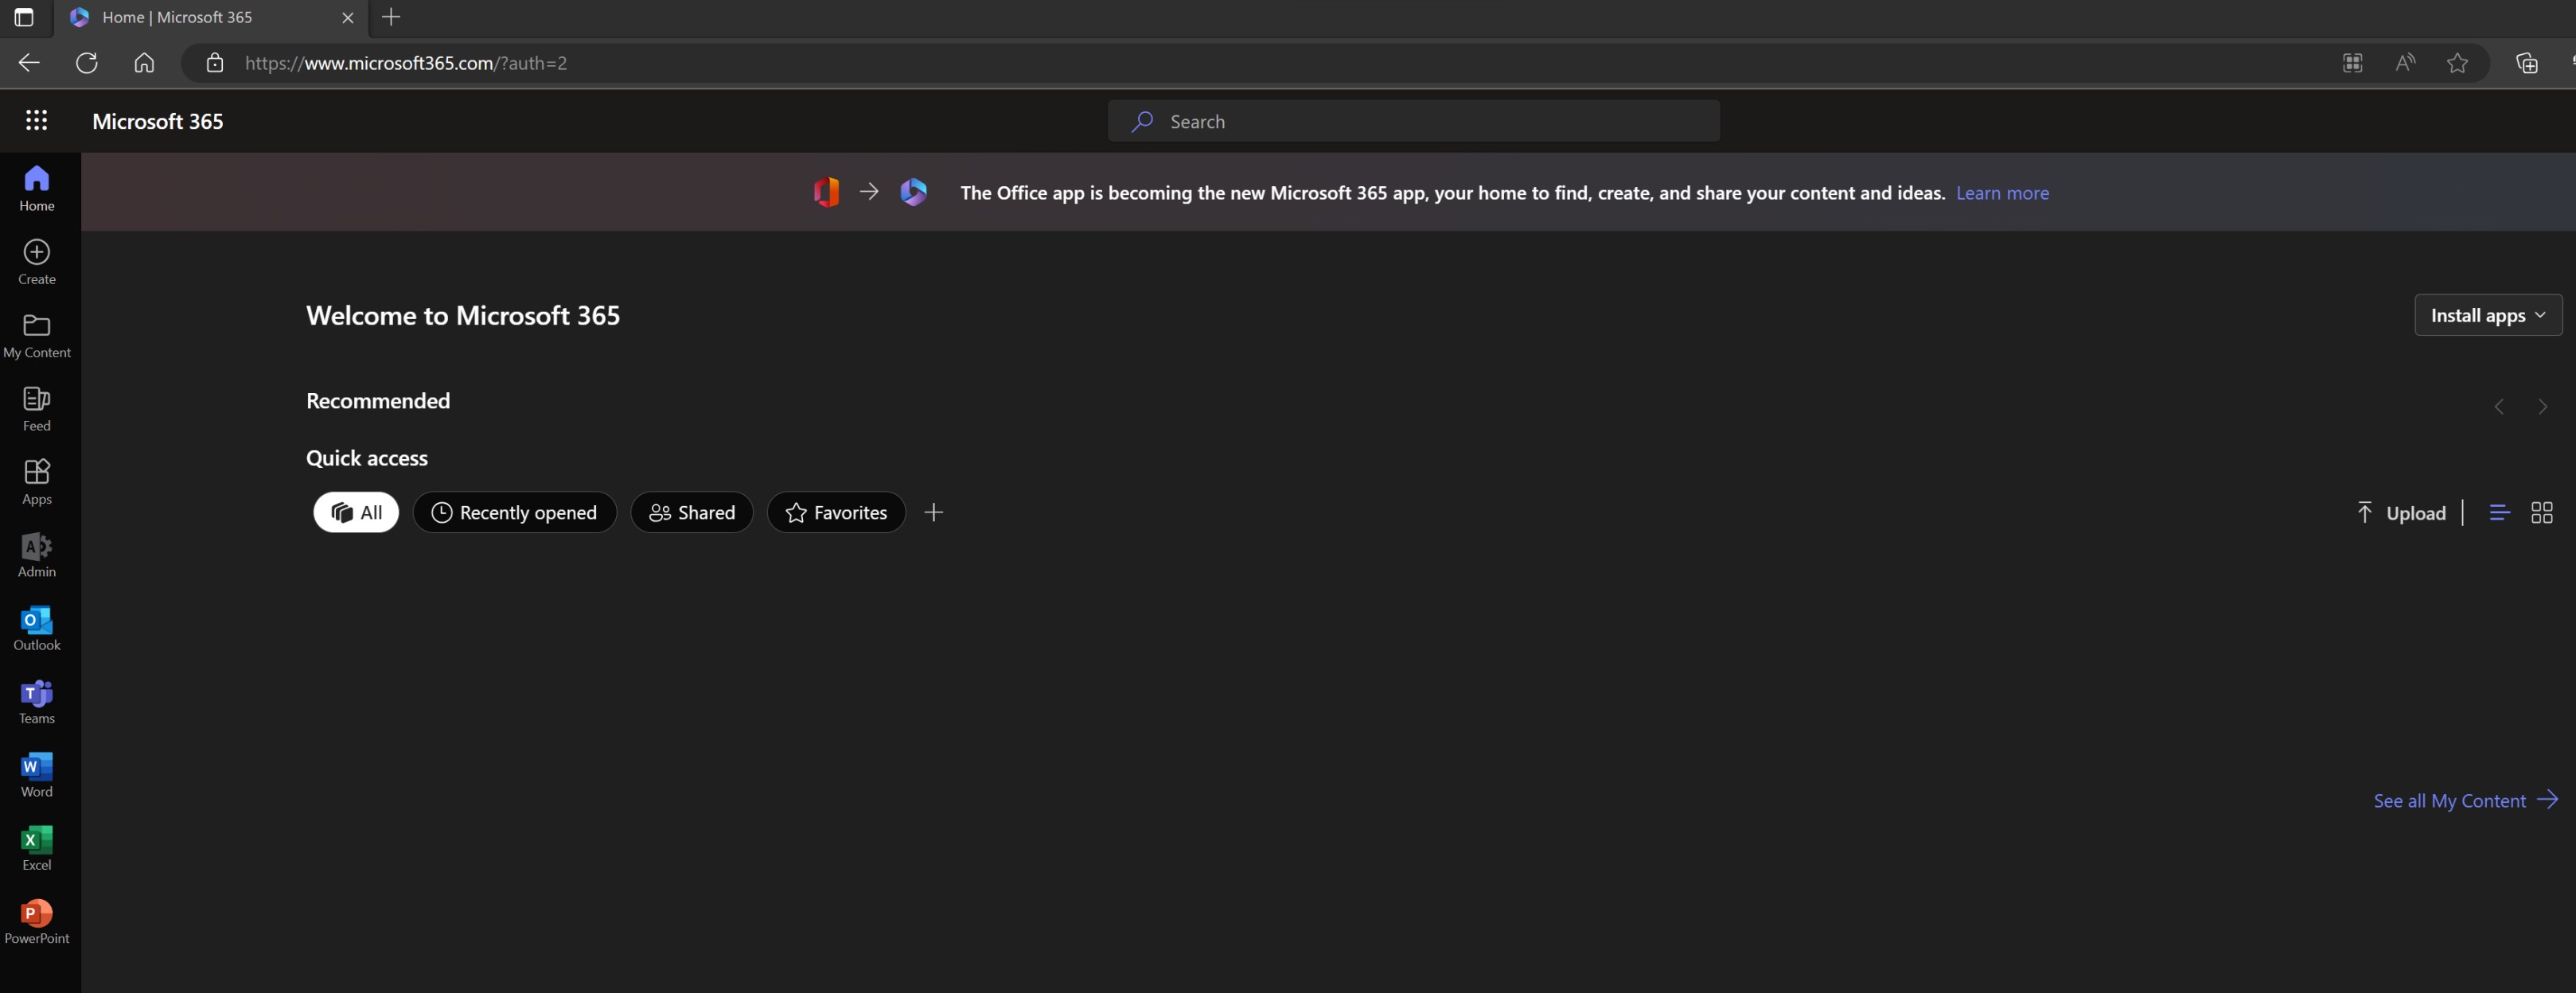Open the app launcher waffle icon
The image size is (2576, 993).
click(37, 121)
